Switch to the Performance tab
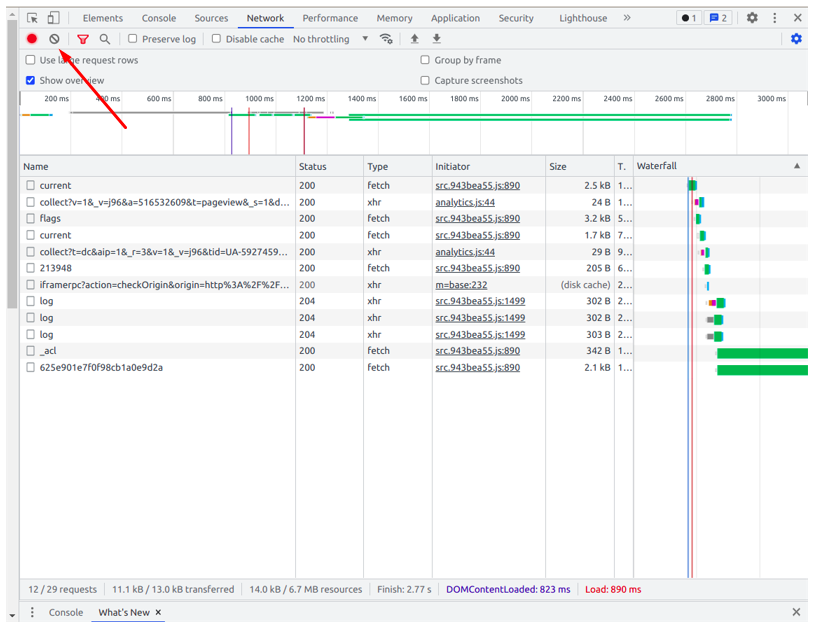 point(330,18)
